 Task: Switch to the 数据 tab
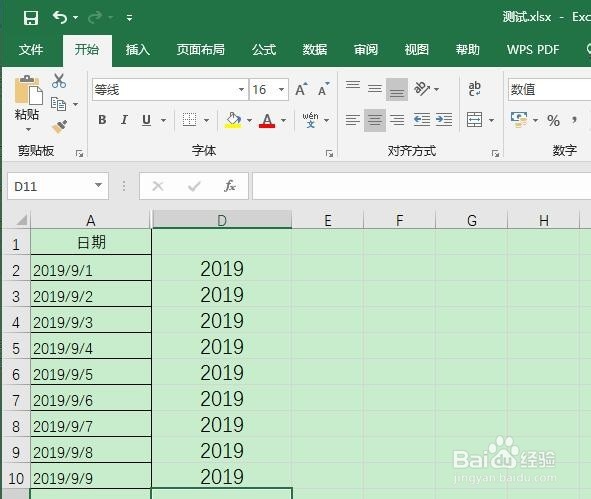tap(315, 49)
